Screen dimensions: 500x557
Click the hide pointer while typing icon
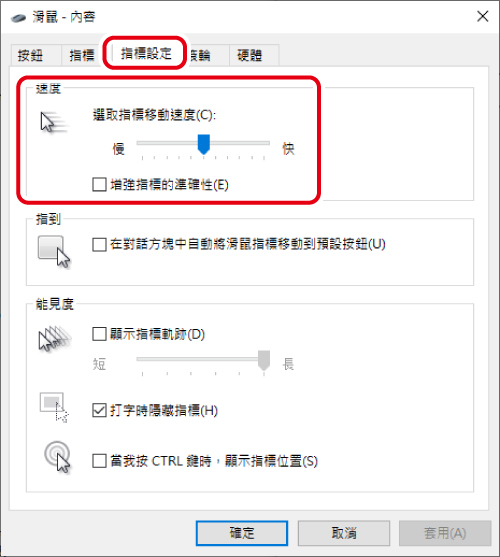coord(54,407)
